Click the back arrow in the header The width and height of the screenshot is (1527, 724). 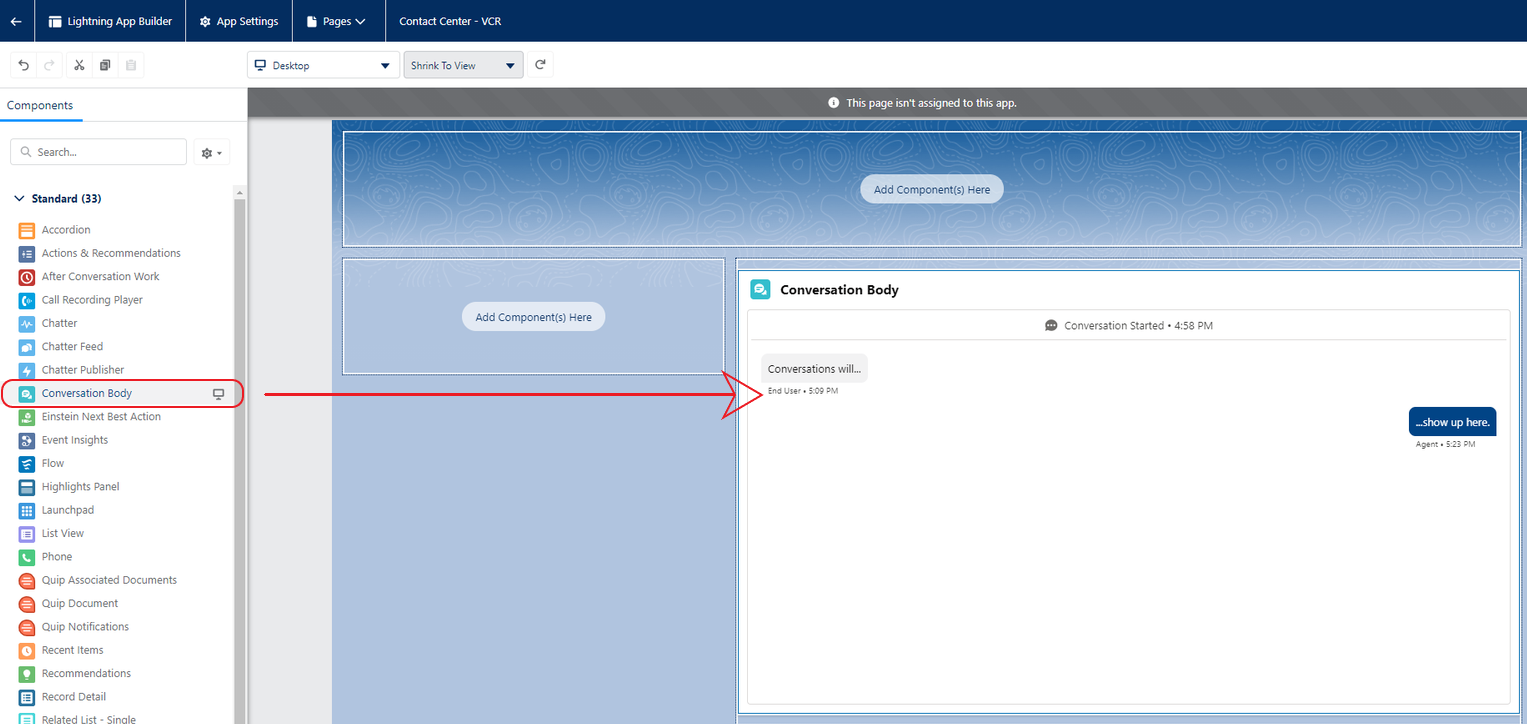point(16,21)
